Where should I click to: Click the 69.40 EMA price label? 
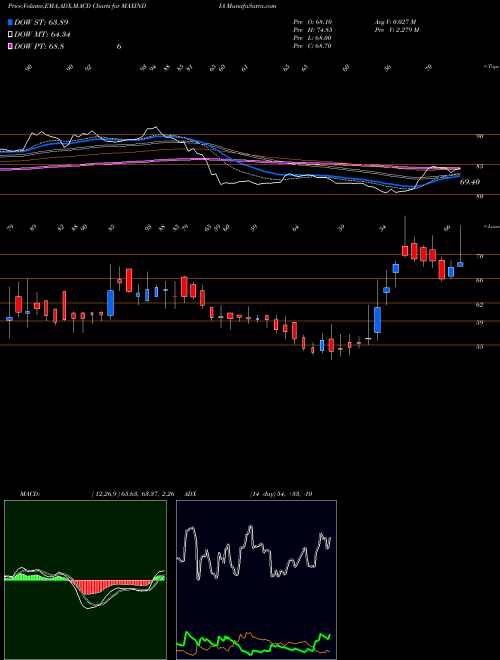470,182
